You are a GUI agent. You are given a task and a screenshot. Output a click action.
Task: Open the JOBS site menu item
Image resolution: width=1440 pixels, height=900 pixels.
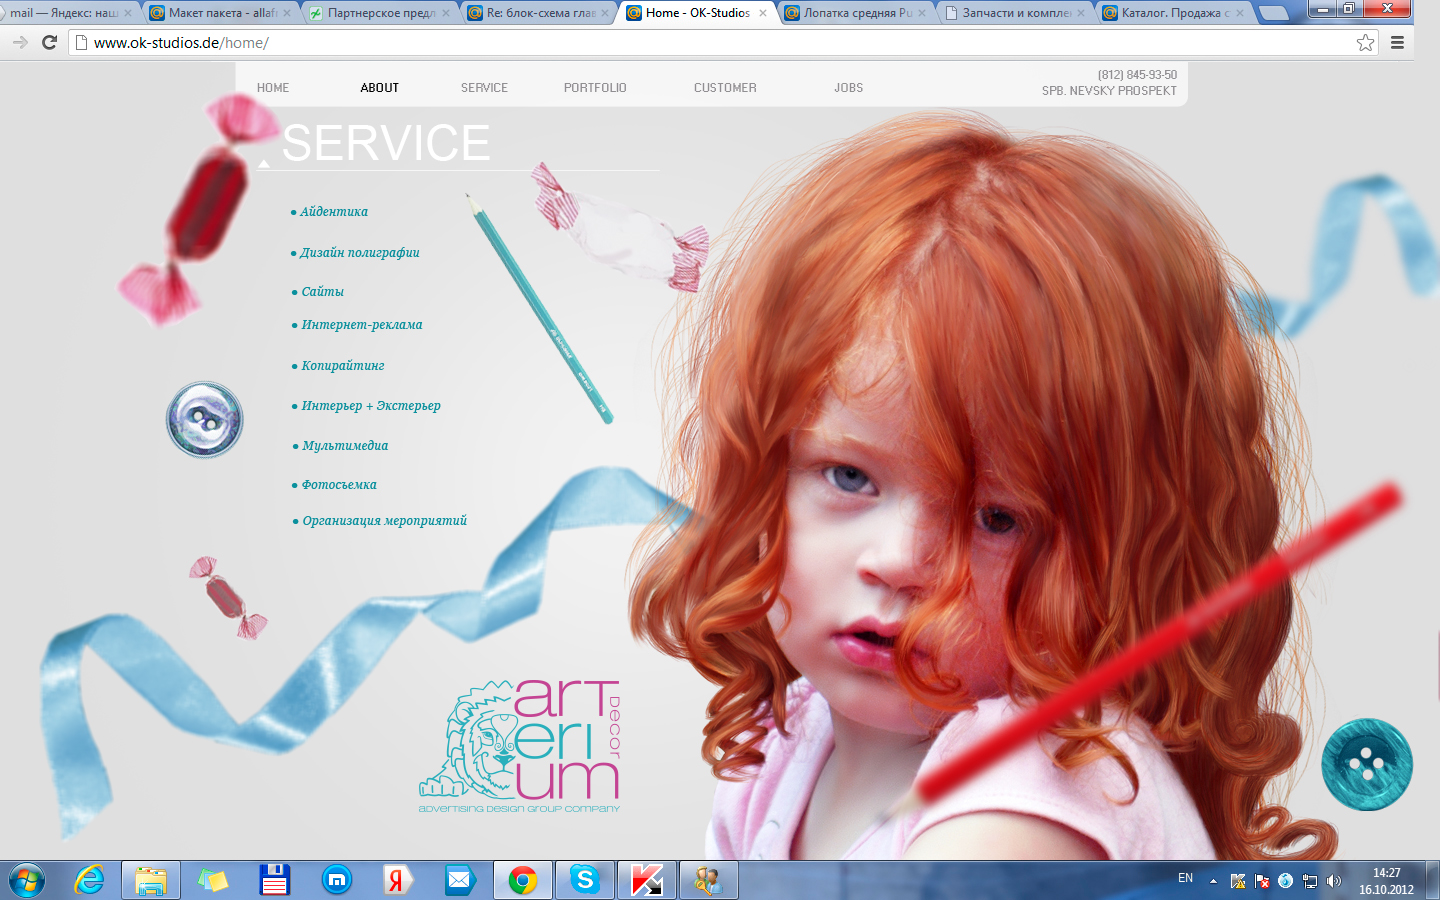pos(849,88)
